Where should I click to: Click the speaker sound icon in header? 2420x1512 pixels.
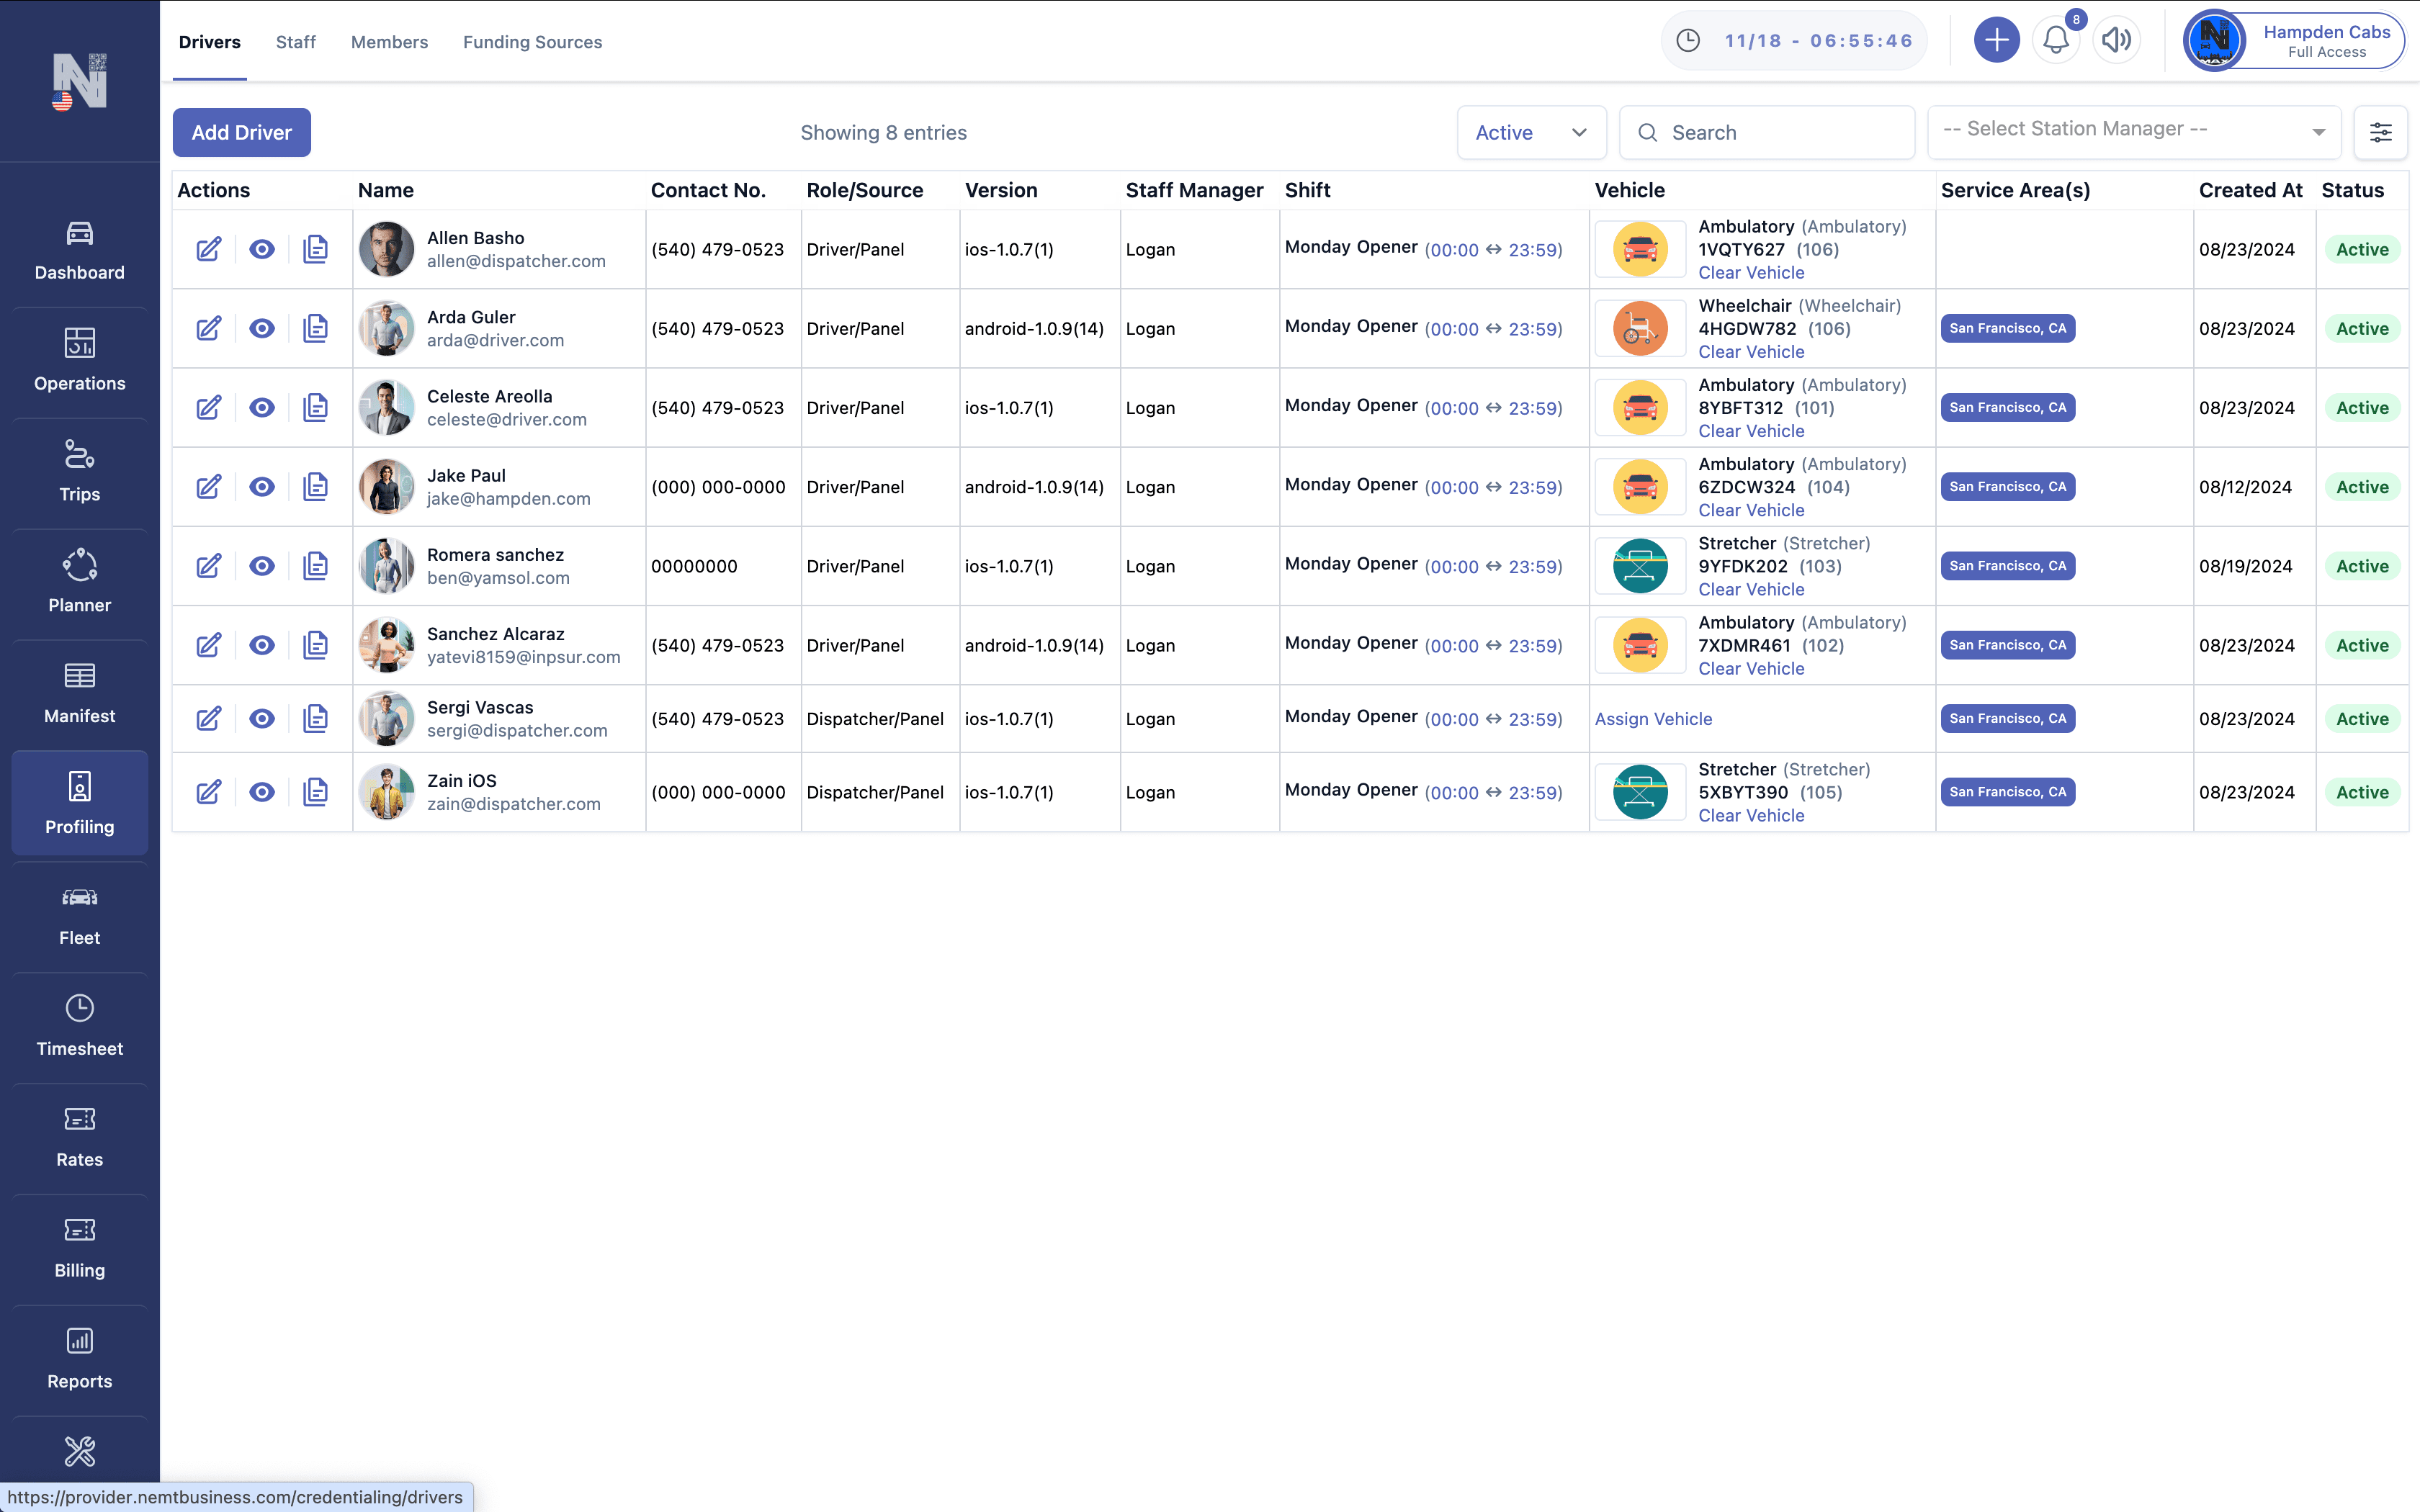click(x=2115, y=40)
